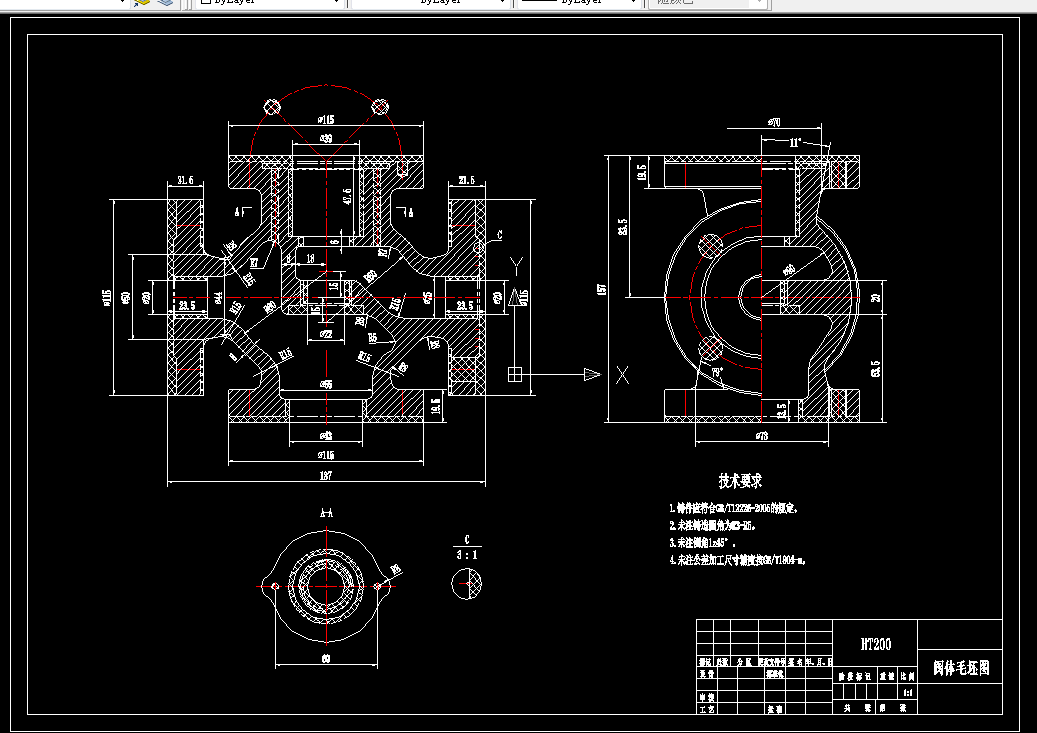Expand the layer list dropdown arrow
This screenshot has height=733, width=1037.
(x=122, y=2)
